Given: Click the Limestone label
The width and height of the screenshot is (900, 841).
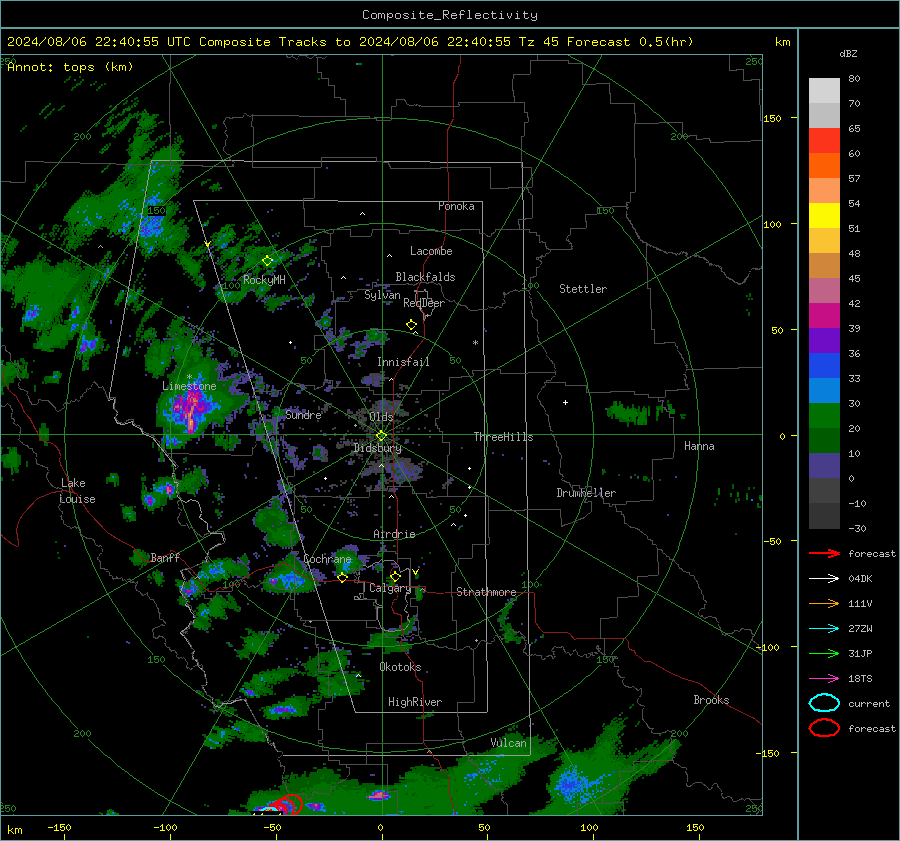Looking at the screenshot, I should click(x=189, y=386).
